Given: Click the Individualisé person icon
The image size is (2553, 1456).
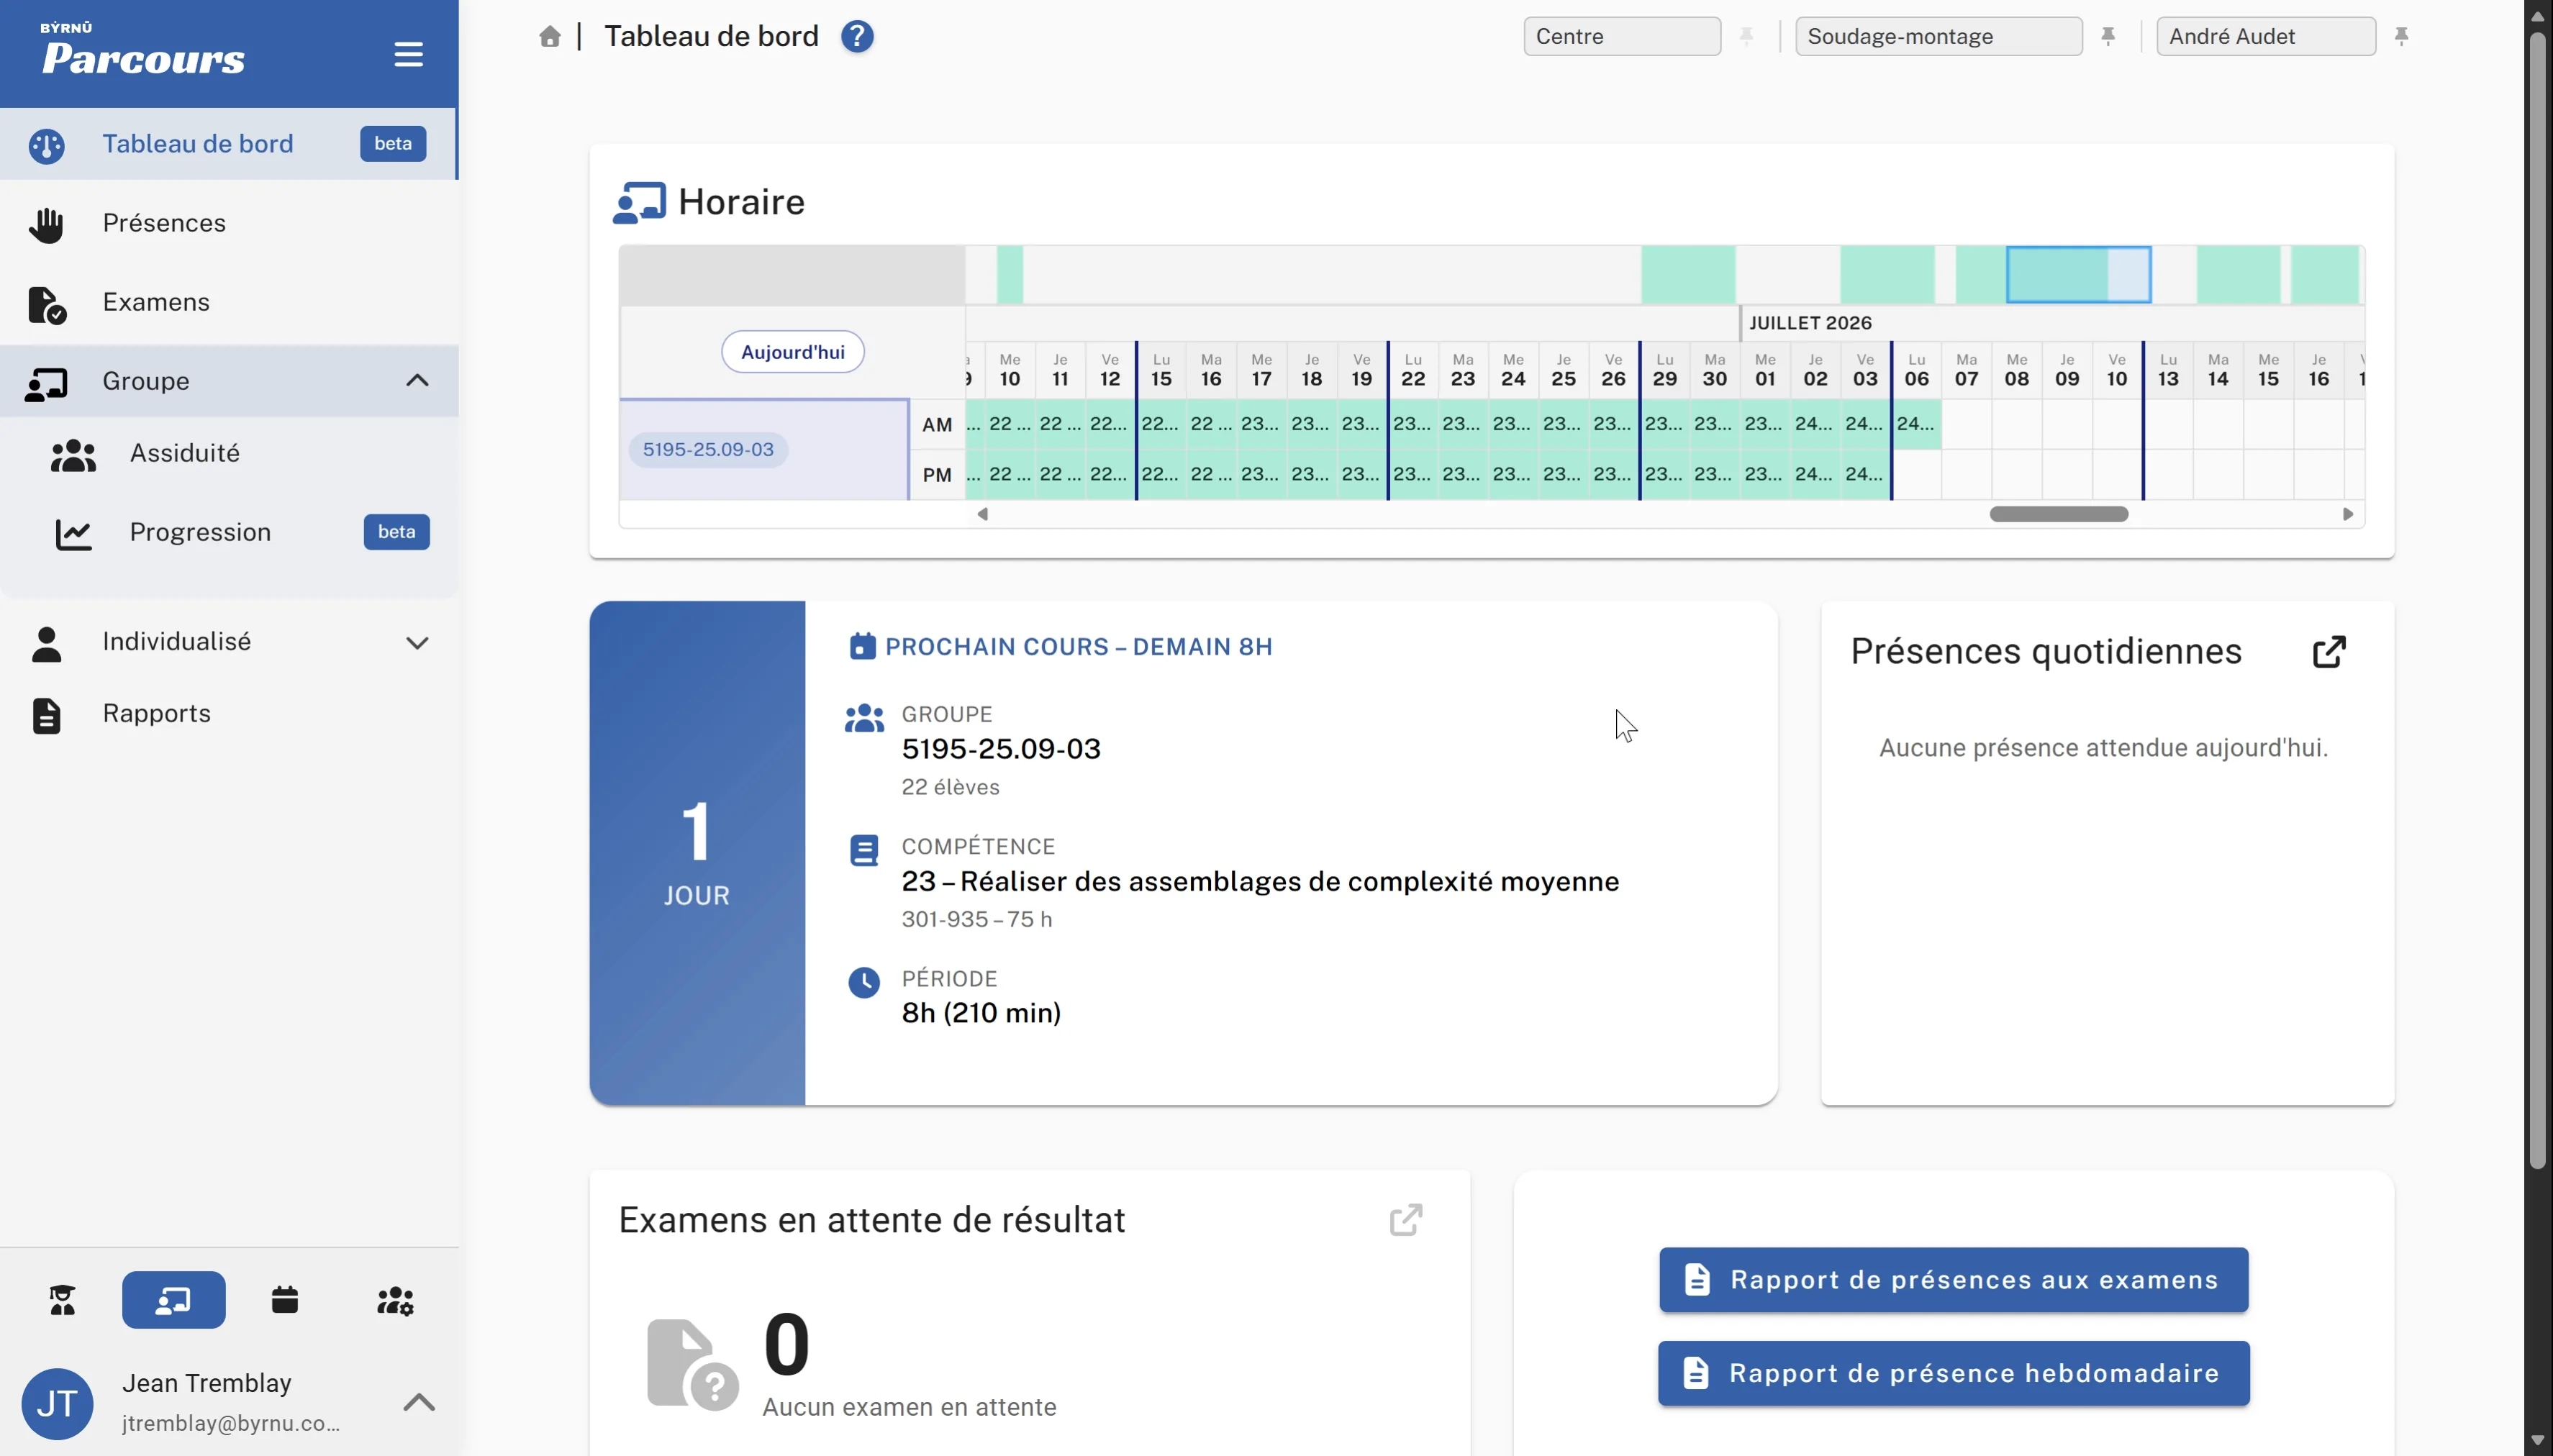Looking at the screenshot, I should pyautogui.click(x=46, y=644).
